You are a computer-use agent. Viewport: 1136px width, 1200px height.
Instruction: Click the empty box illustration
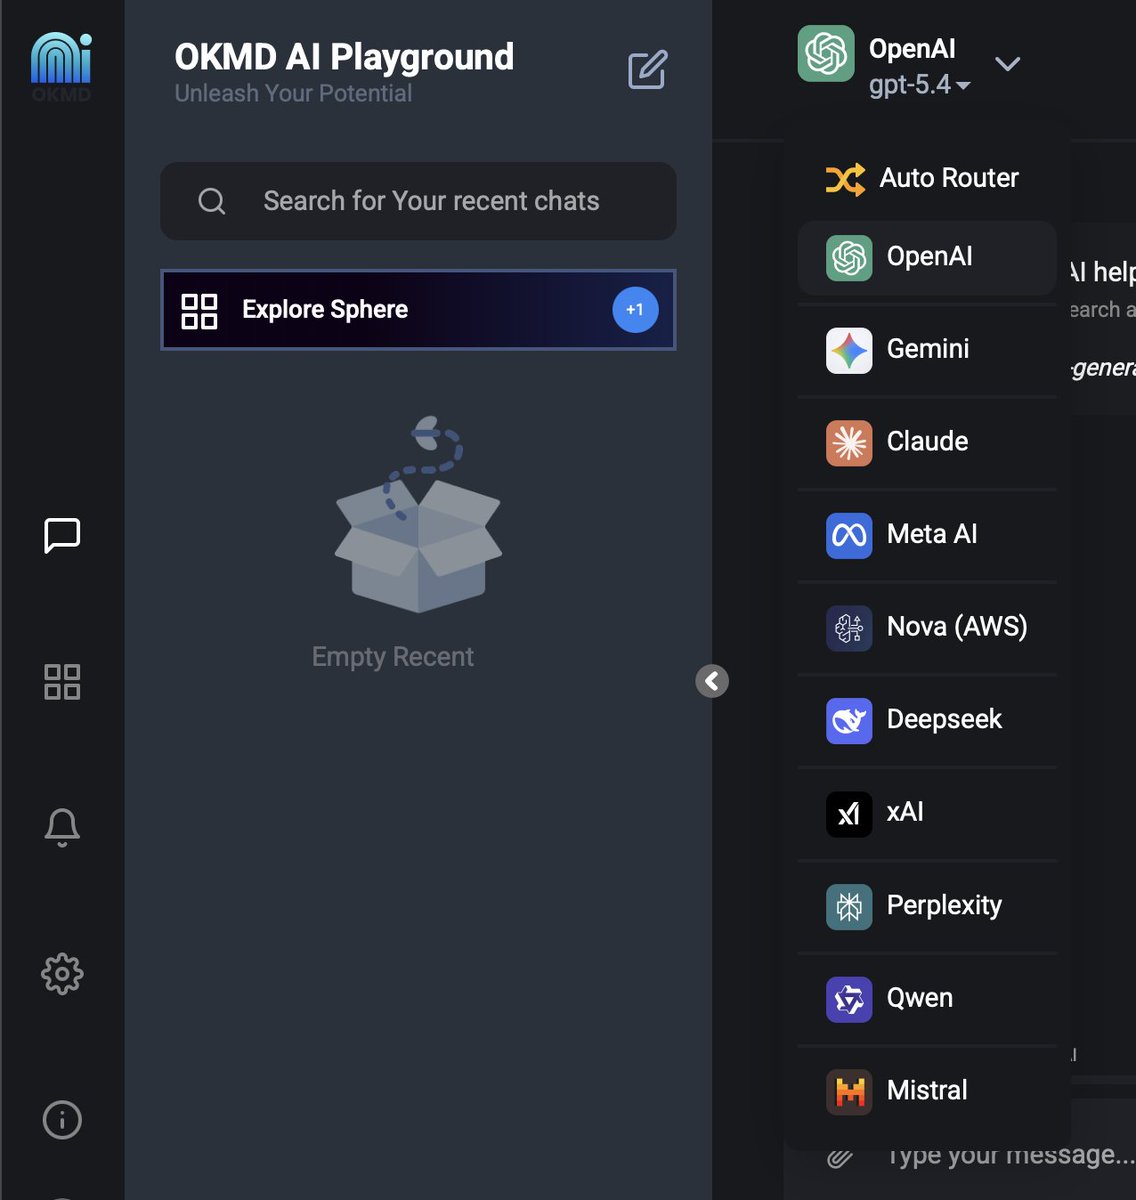(419, 514)
